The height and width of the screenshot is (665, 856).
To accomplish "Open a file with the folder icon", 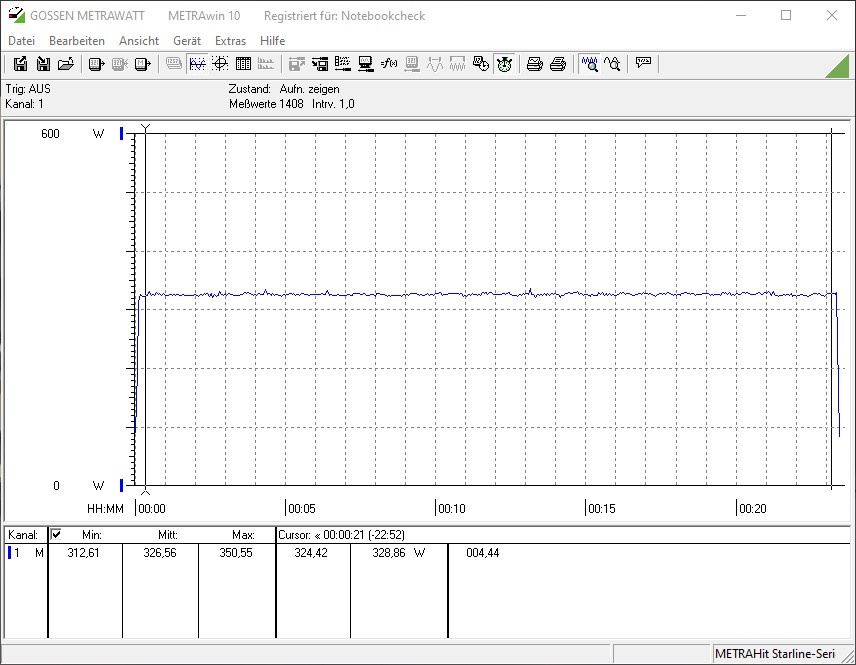I will coord(66,64).
